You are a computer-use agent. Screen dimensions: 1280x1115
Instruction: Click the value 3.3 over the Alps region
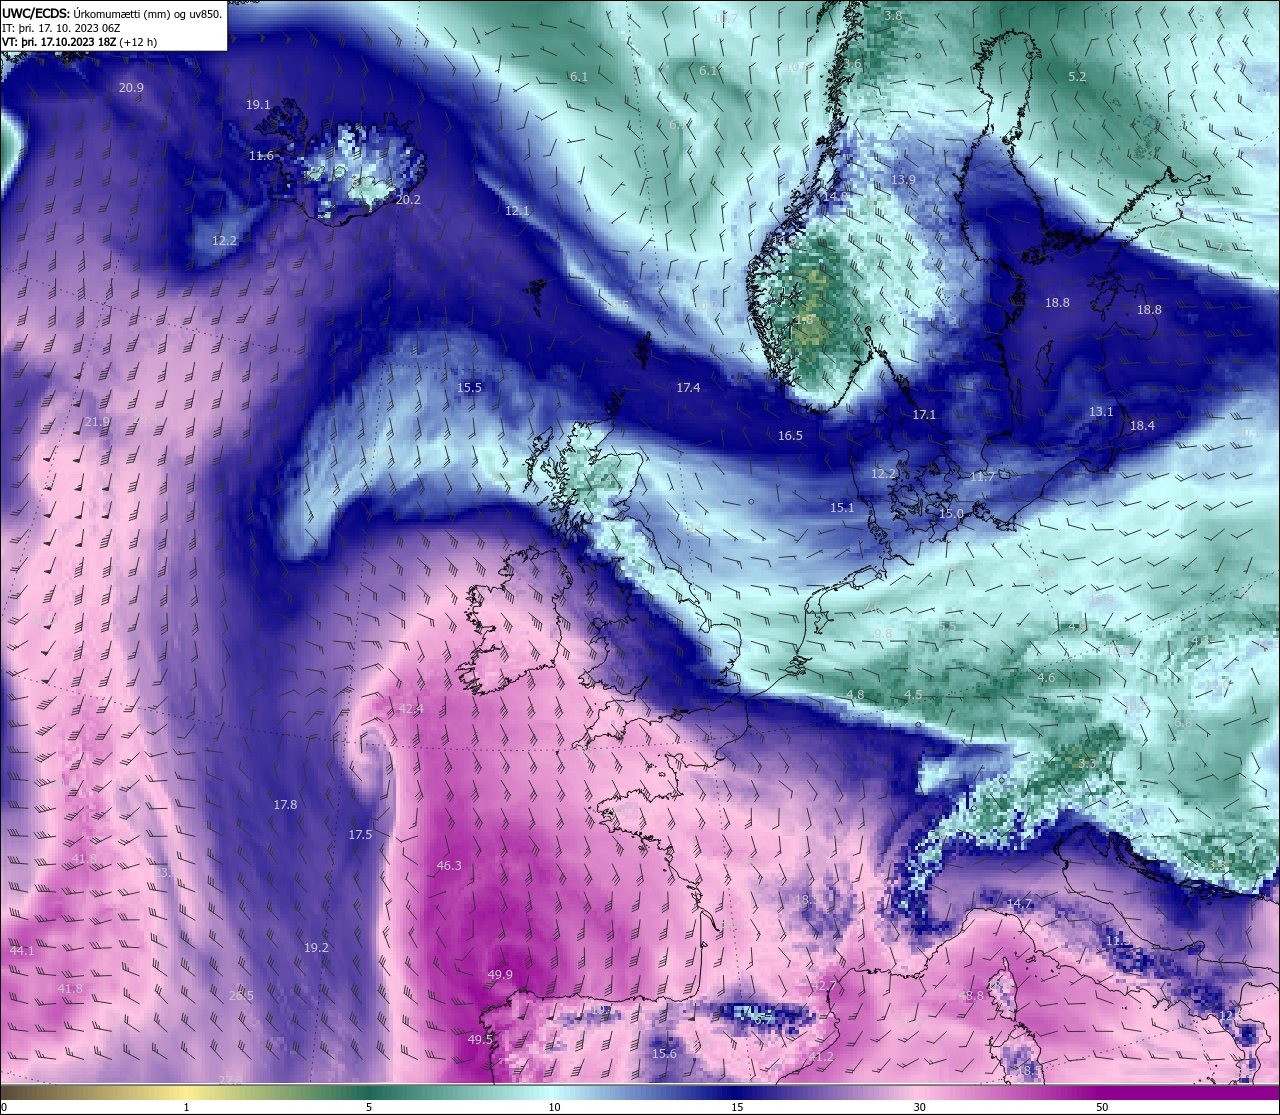coord(1086,763)
